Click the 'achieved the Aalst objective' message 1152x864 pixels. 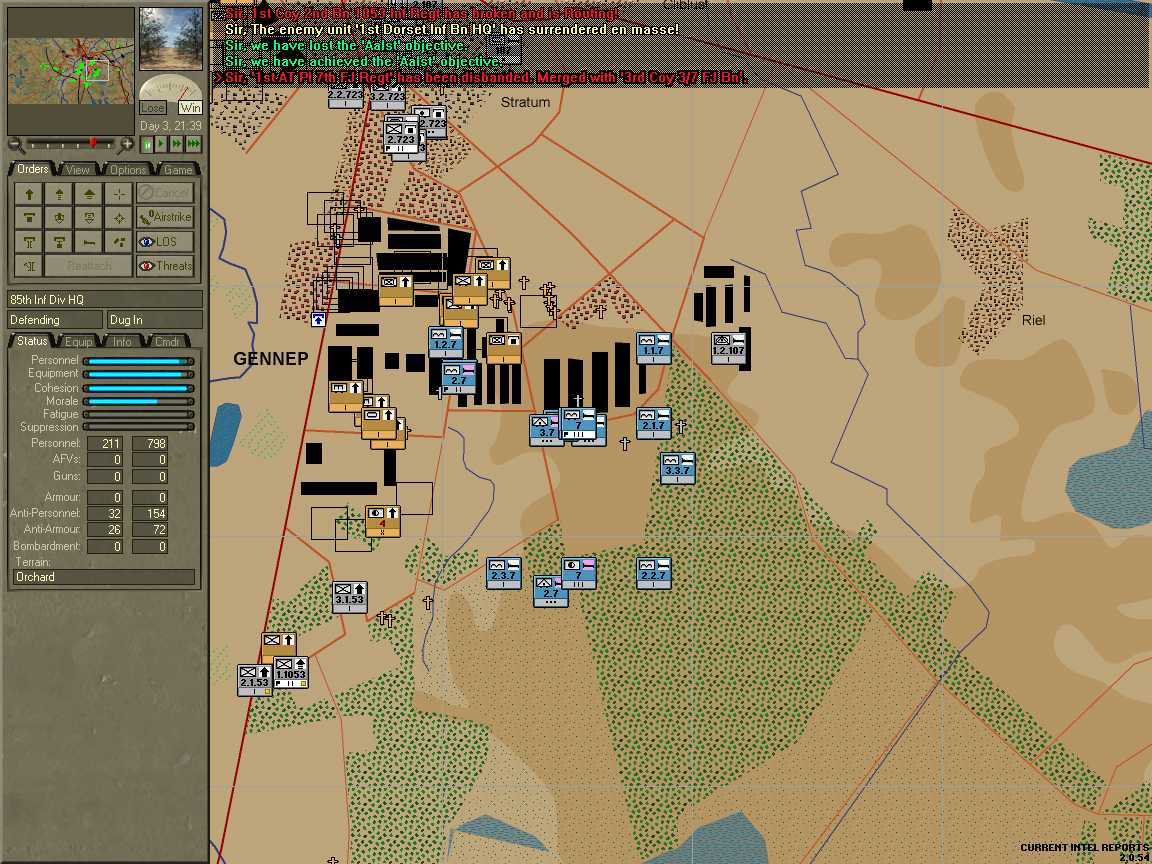[364, 61]
